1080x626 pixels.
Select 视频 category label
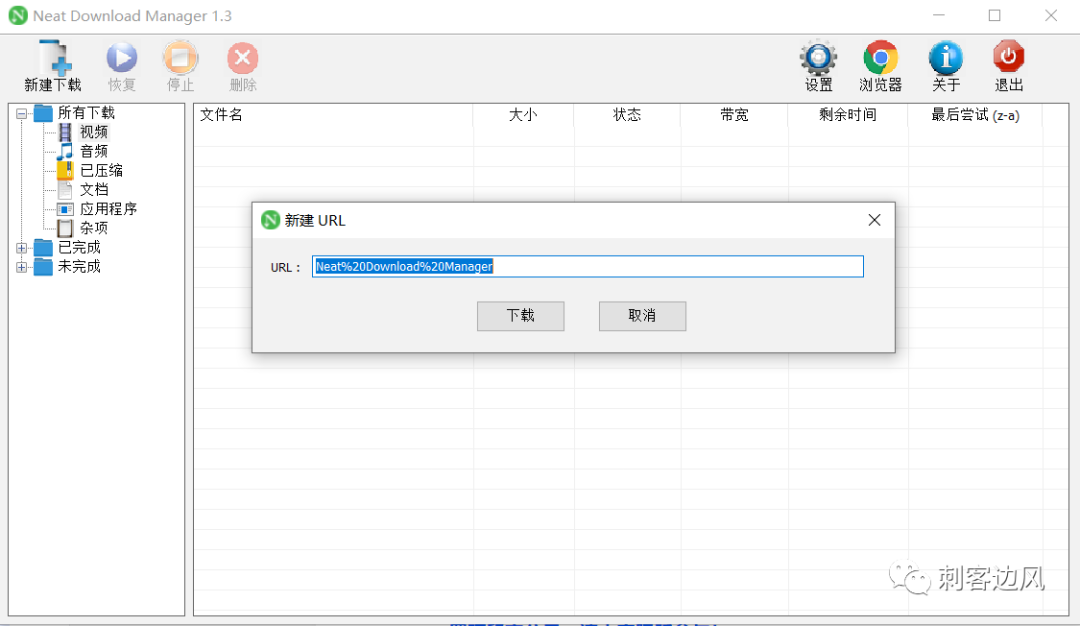(x=94, y=132)
